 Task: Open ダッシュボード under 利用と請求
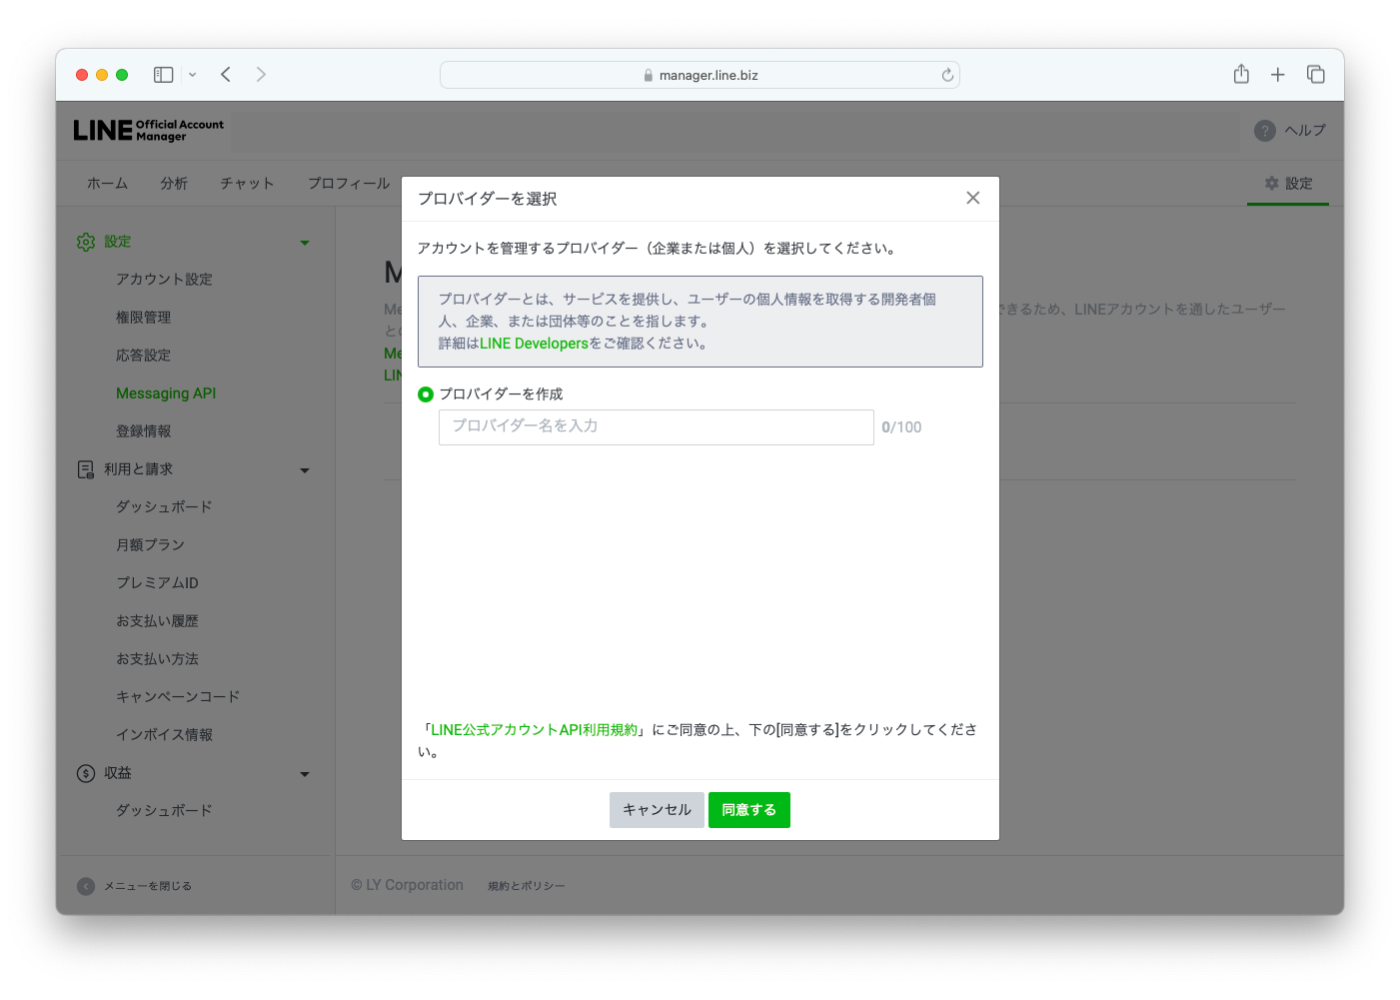[x=164, y=507]
